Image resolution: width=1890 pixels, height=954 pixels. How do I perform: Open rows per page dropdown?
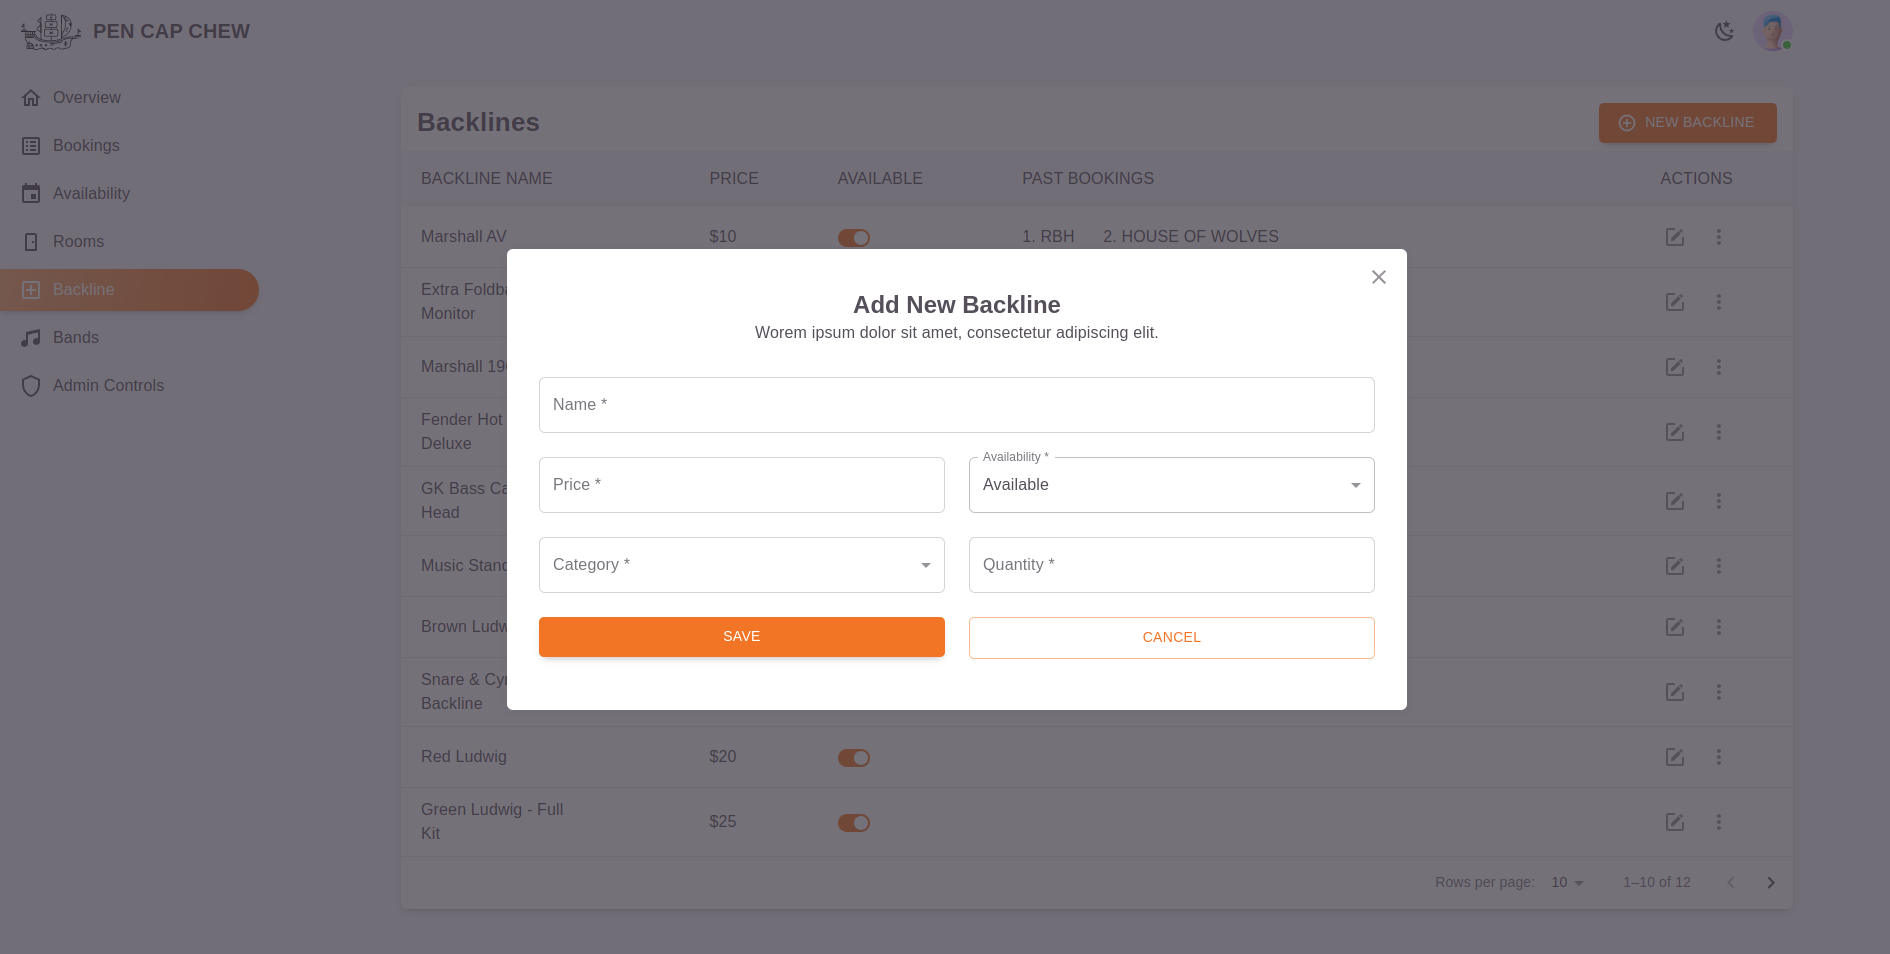pos(1567,883)
